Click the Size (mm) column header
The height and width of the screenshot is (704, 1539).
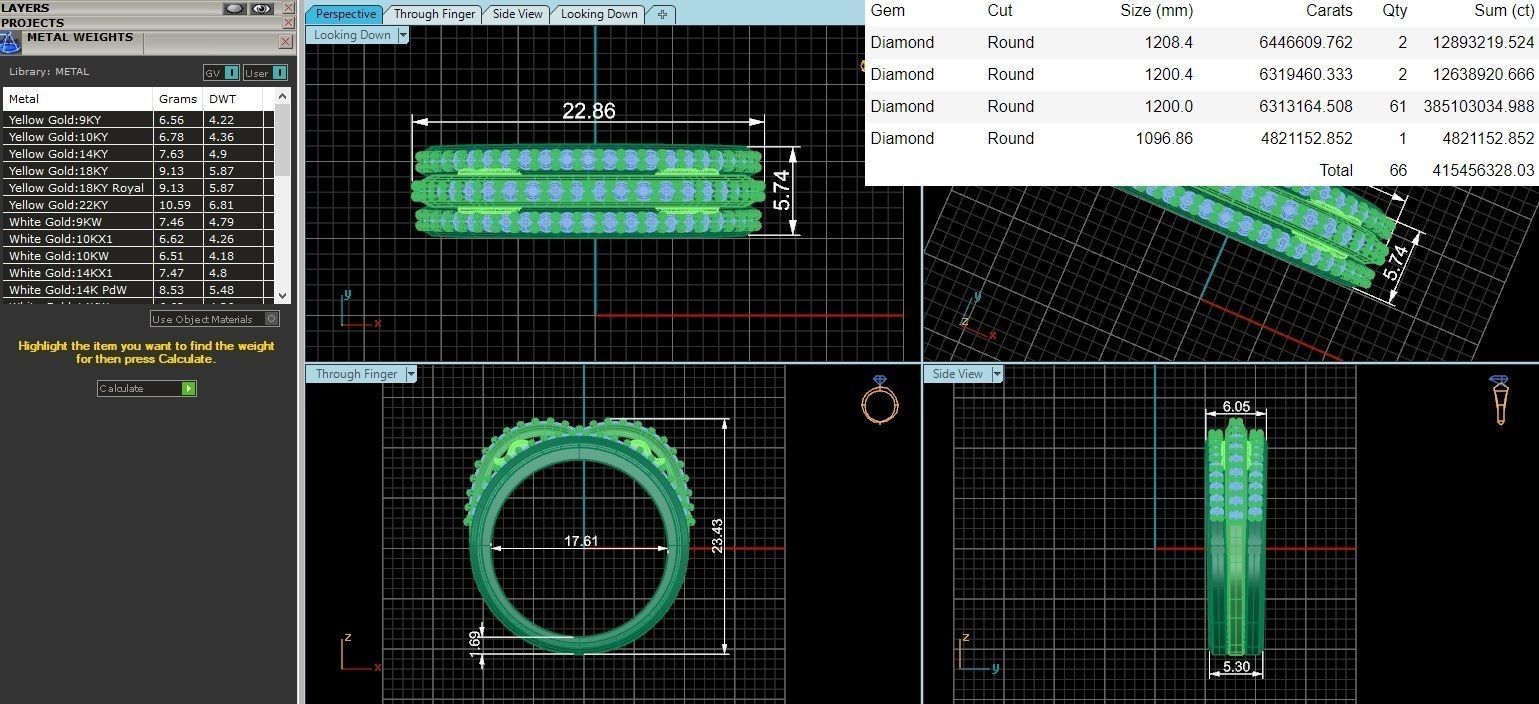1156,11
